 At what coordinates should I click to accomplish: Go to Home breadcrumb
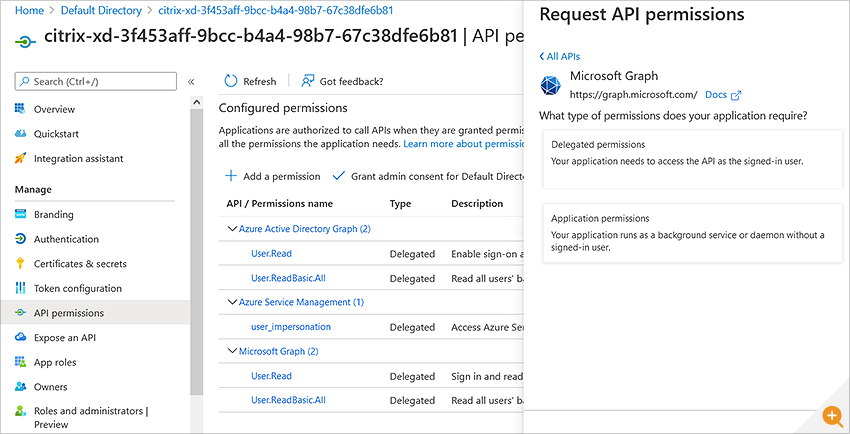[x=29, y=10]
